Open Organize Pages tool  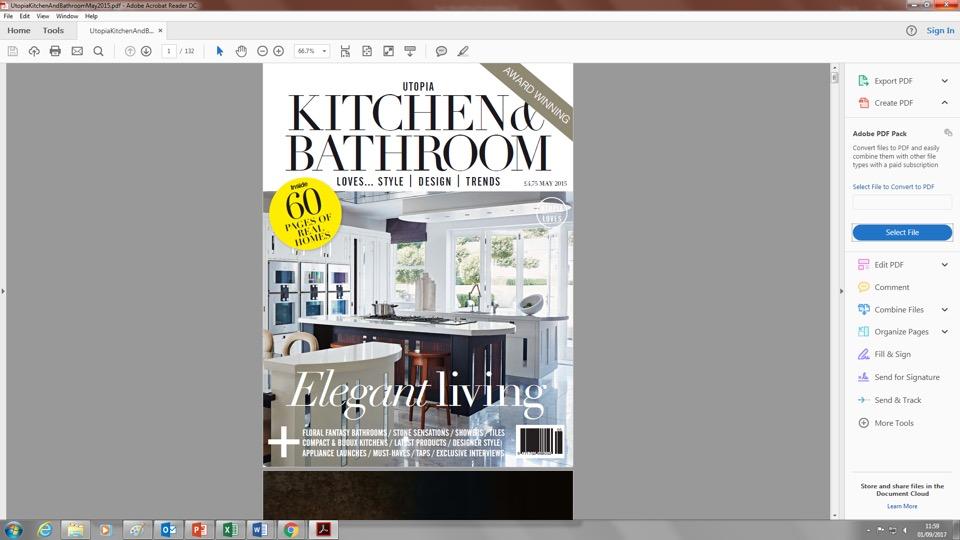(901, 332)
